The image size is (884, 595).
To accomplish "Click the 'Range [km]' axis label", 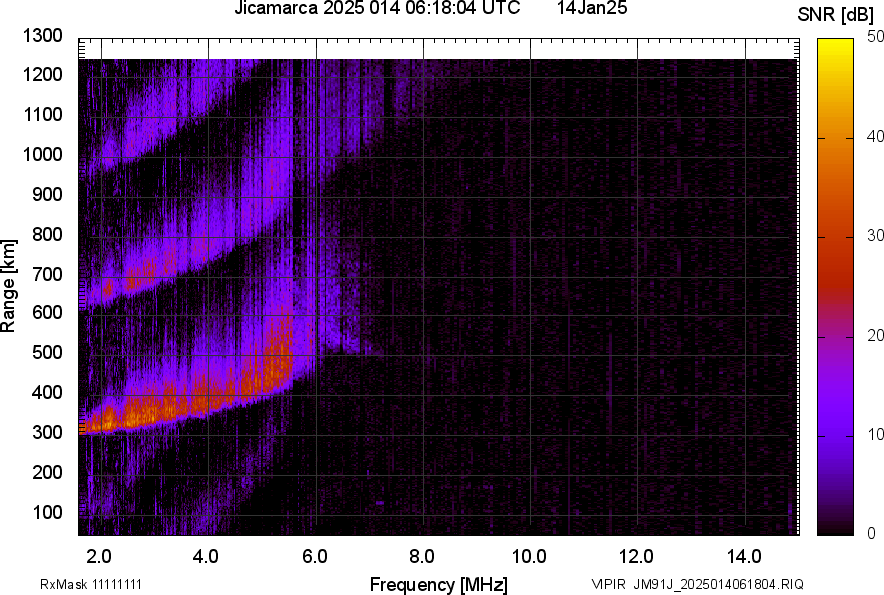I will (8, 286).
